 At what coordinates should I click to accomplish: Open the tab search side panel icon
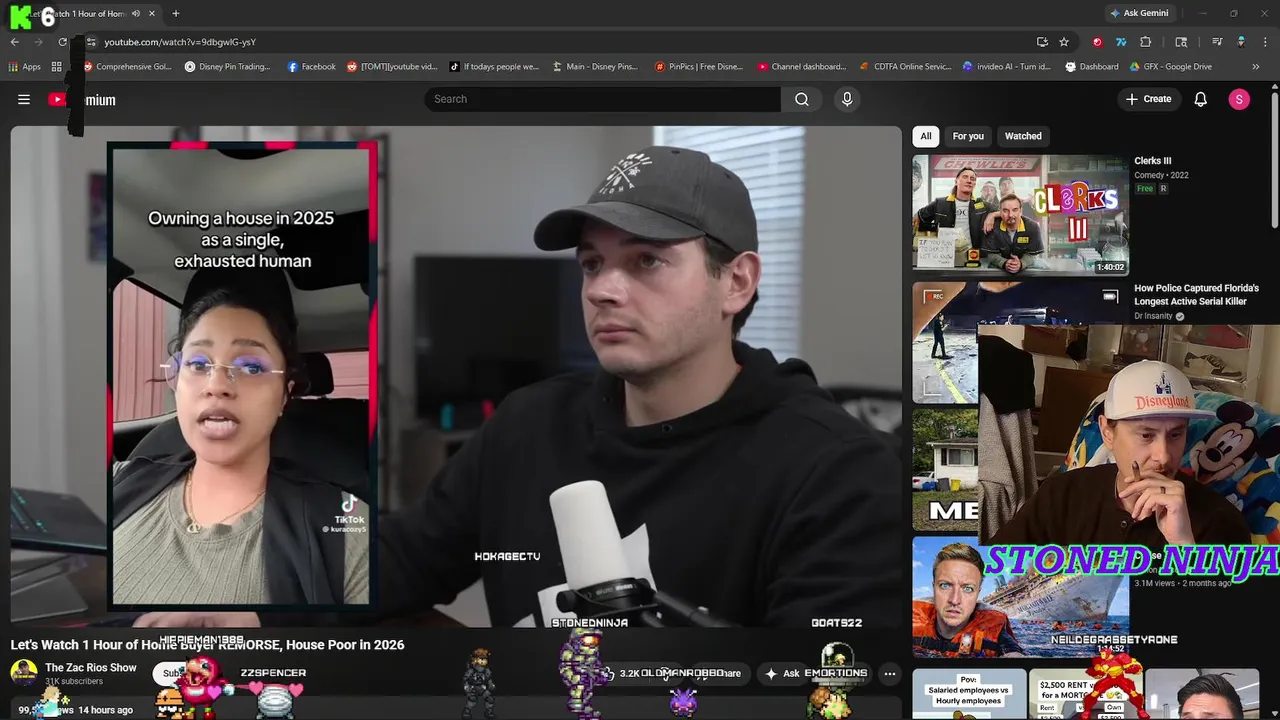click(x=1181, y=42)
